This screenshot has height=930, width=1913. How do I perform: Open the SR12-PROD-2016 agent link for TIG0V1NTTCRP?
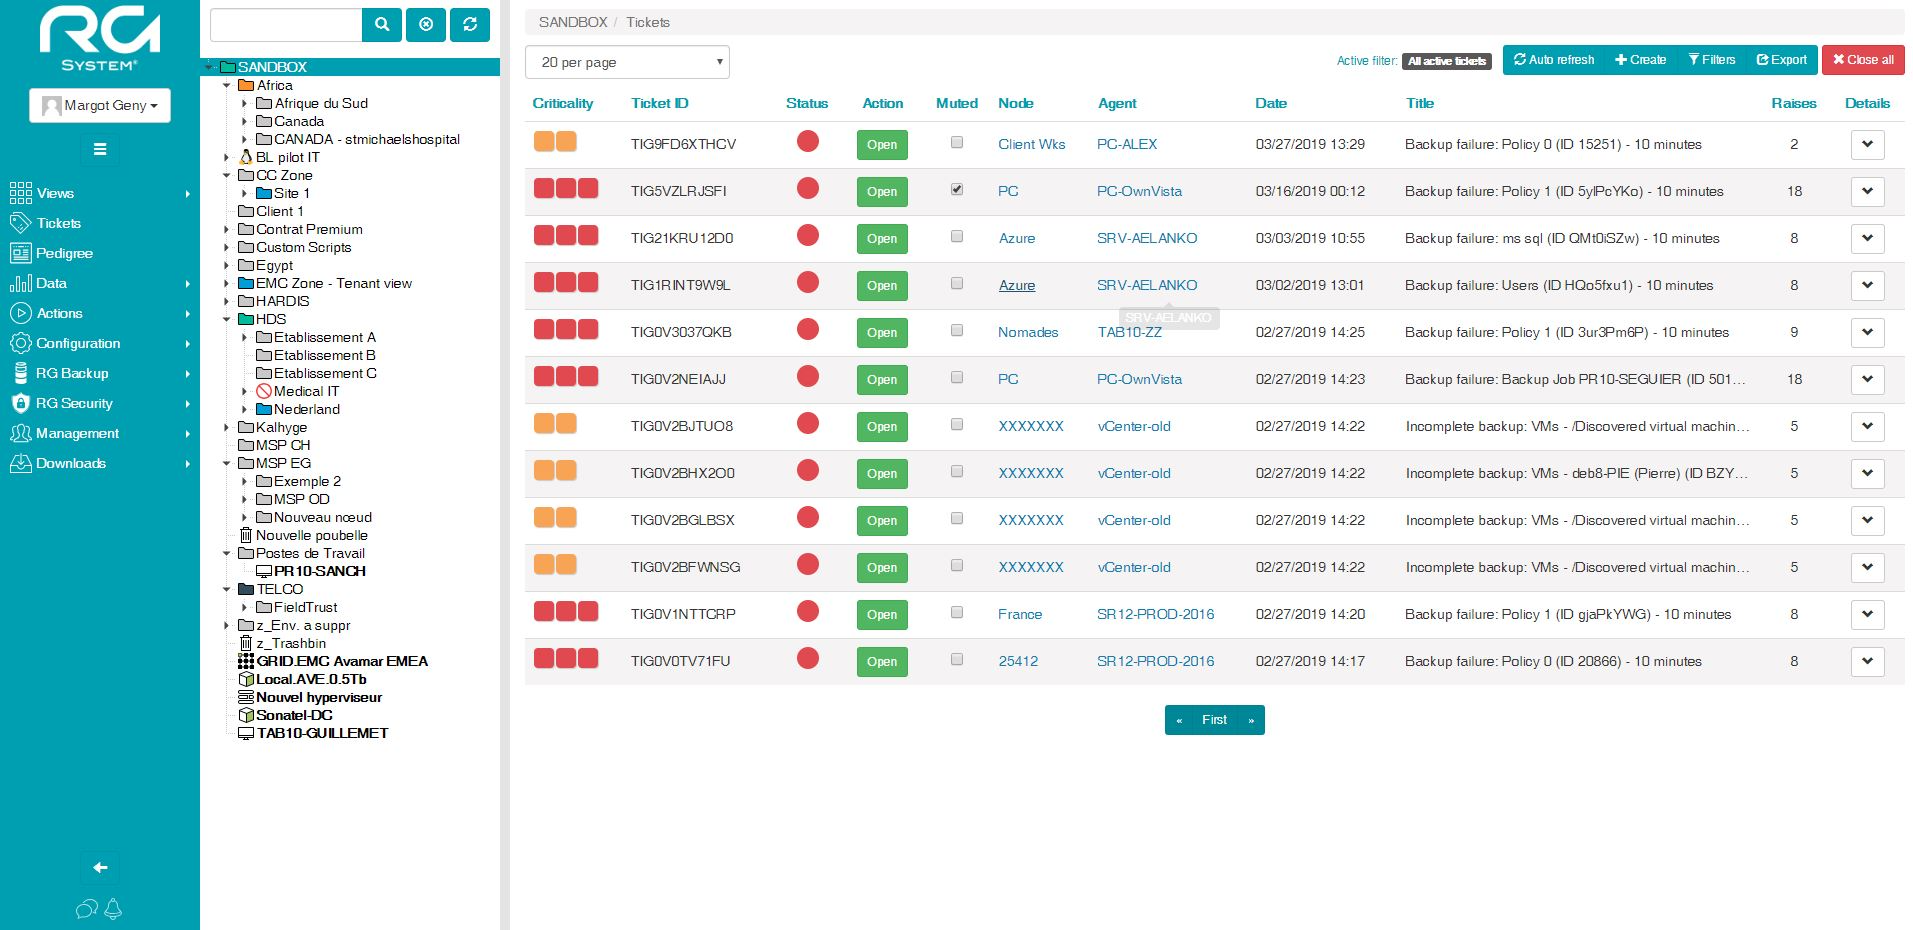(x=1155, y=614)
